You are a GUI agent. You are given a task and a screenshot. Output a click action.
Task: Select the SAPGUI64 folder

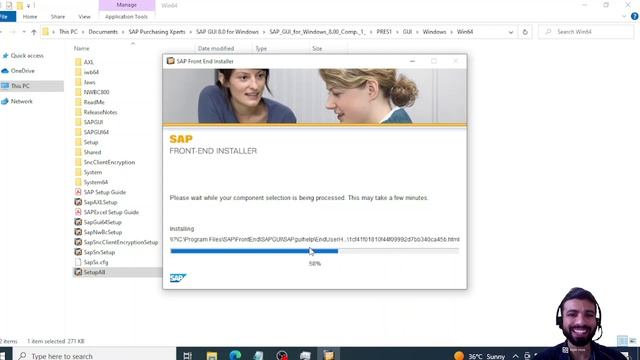96,132
